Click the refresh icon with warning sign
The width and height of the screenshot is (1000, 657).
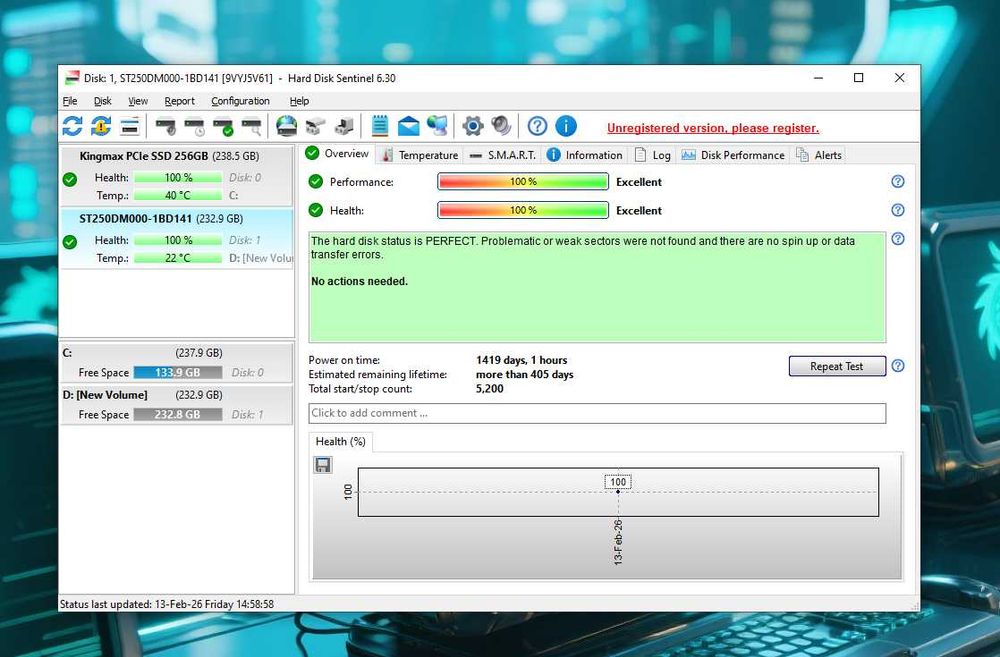[101, 126]
